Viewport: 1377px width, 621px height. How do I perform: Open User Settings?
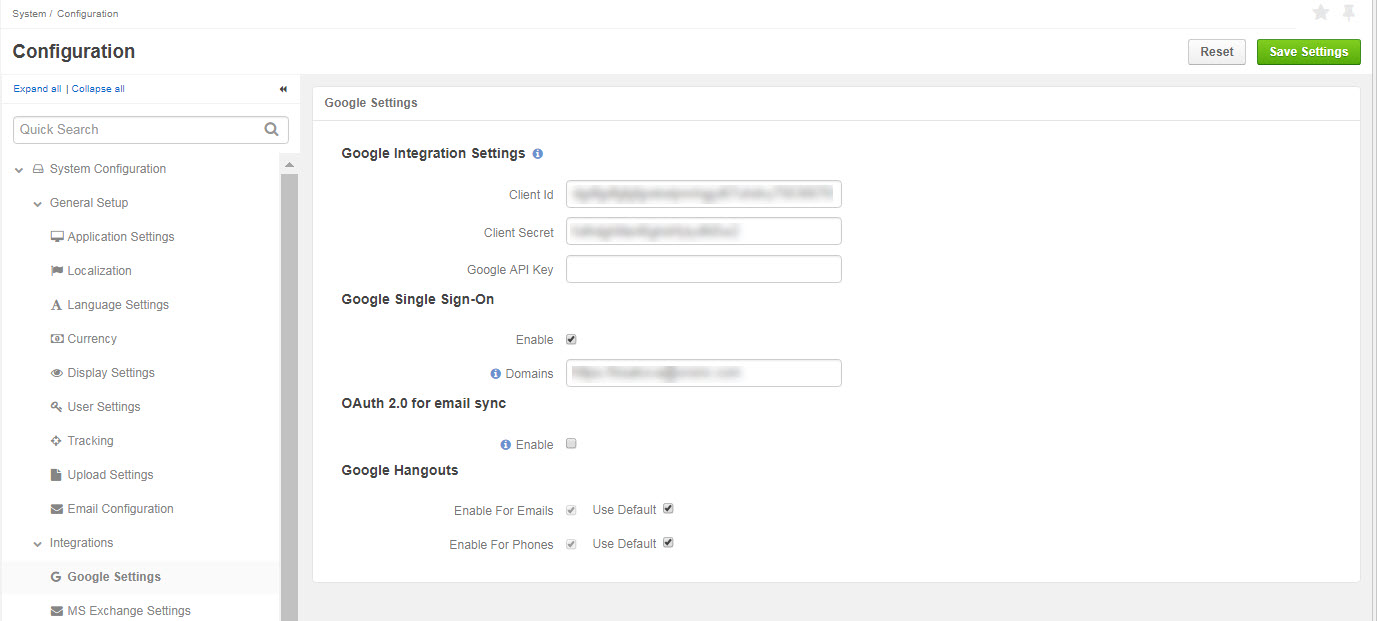(x=104, y=407)
